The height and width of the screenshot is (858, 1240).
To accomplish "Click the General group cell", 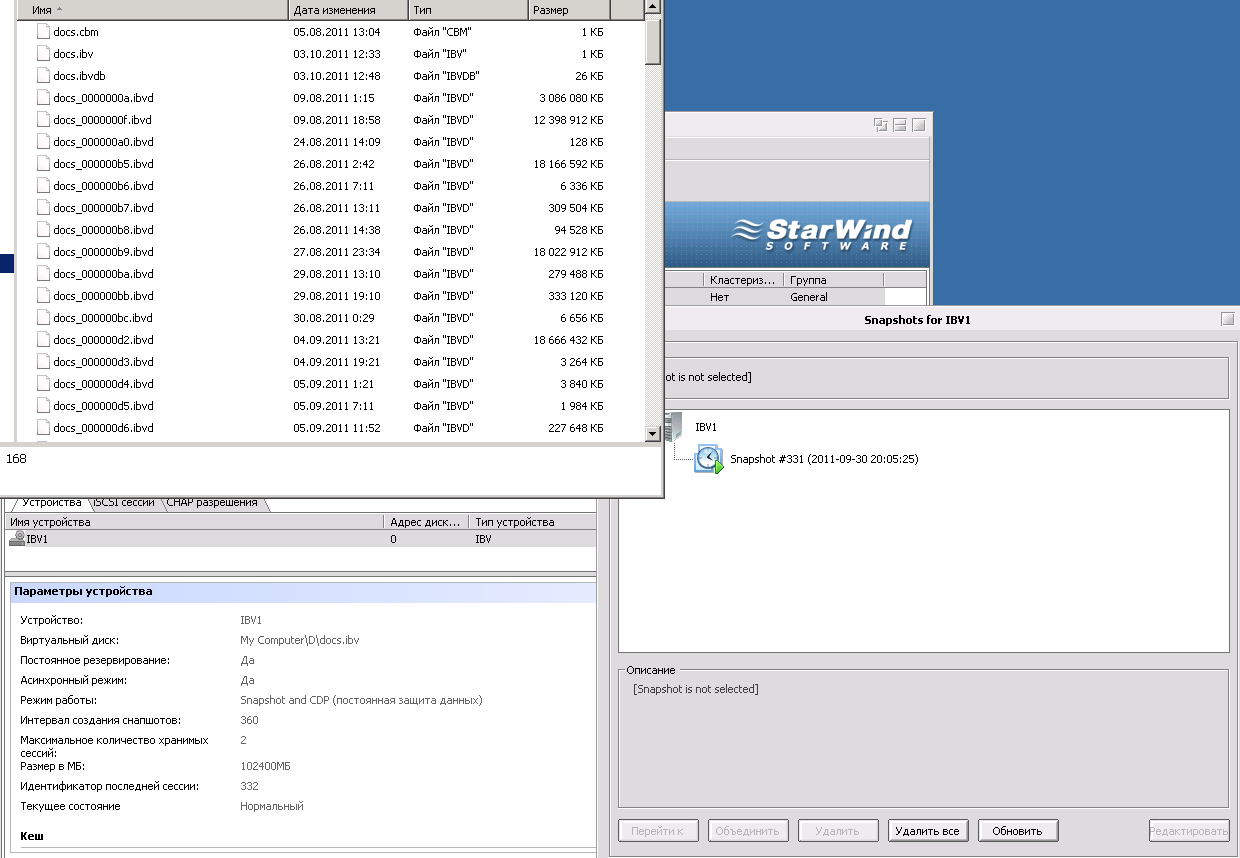I will (809, 297).
